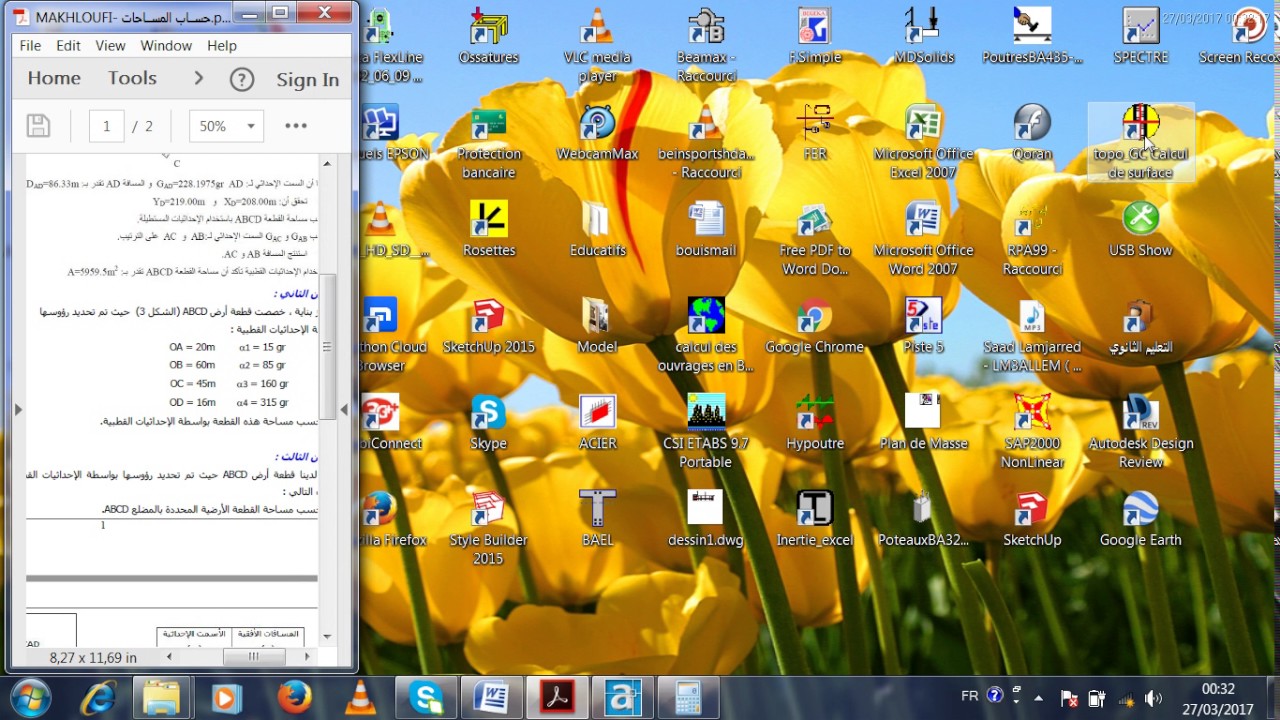1280x720 pixels.
Task: Select the topo_GC Calcul de surface icon
Action: click(x=1141, y=142)
